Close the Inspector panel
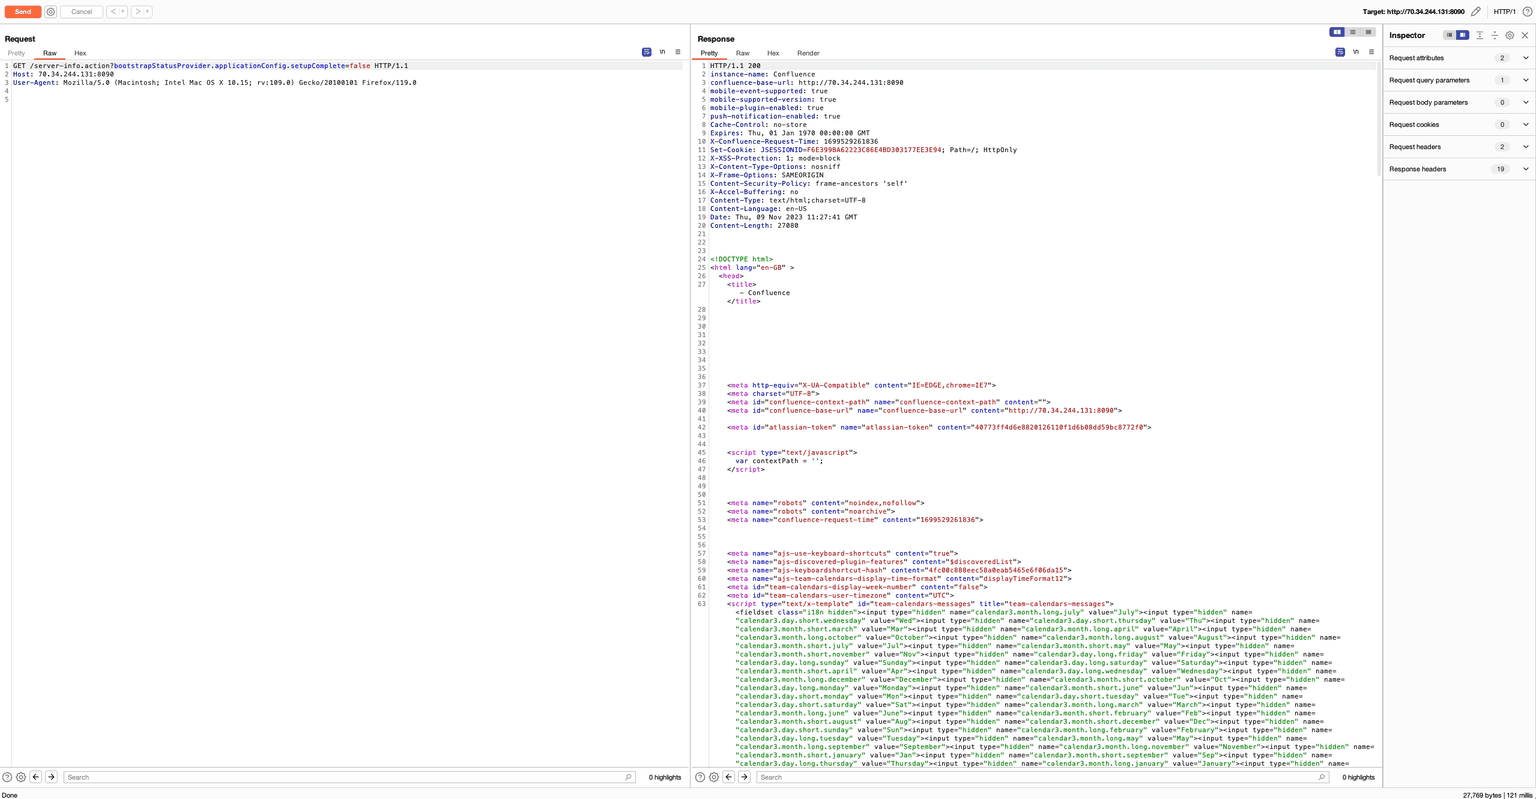Screen dimensions: 1536x799 (x=1525, y=35)
